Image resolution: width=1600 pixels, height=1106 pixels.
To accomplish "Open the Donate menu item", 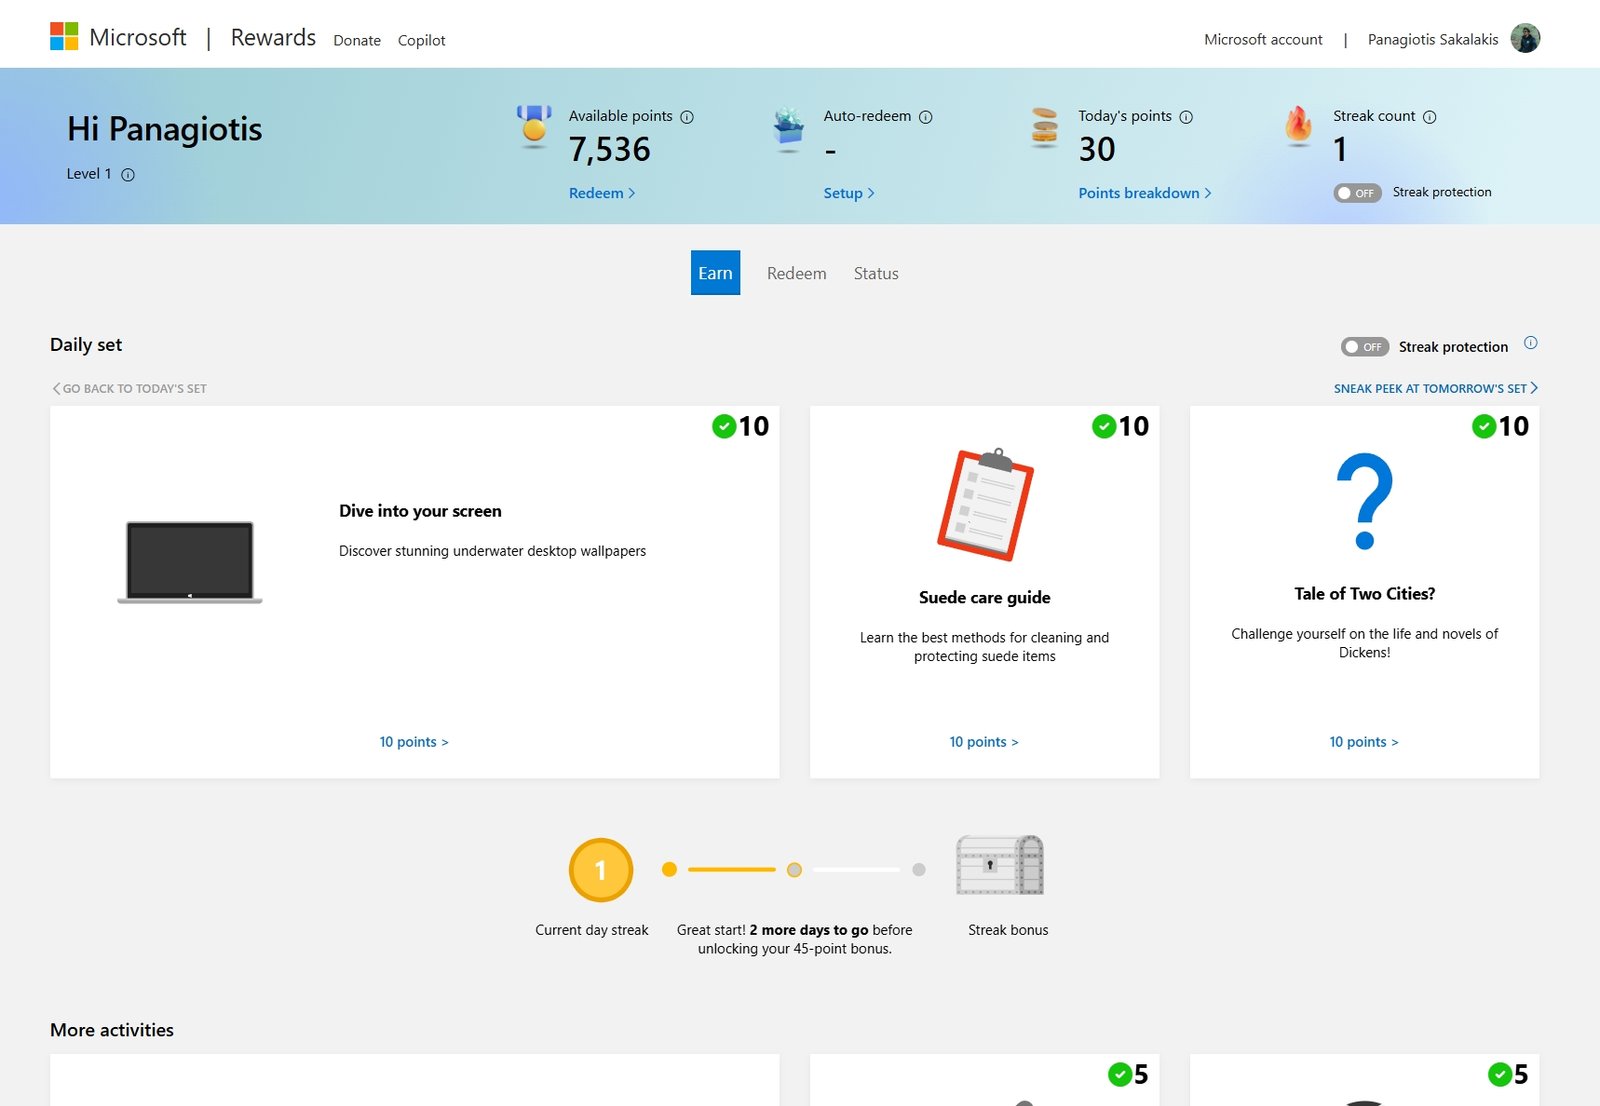I will (357, 41).
